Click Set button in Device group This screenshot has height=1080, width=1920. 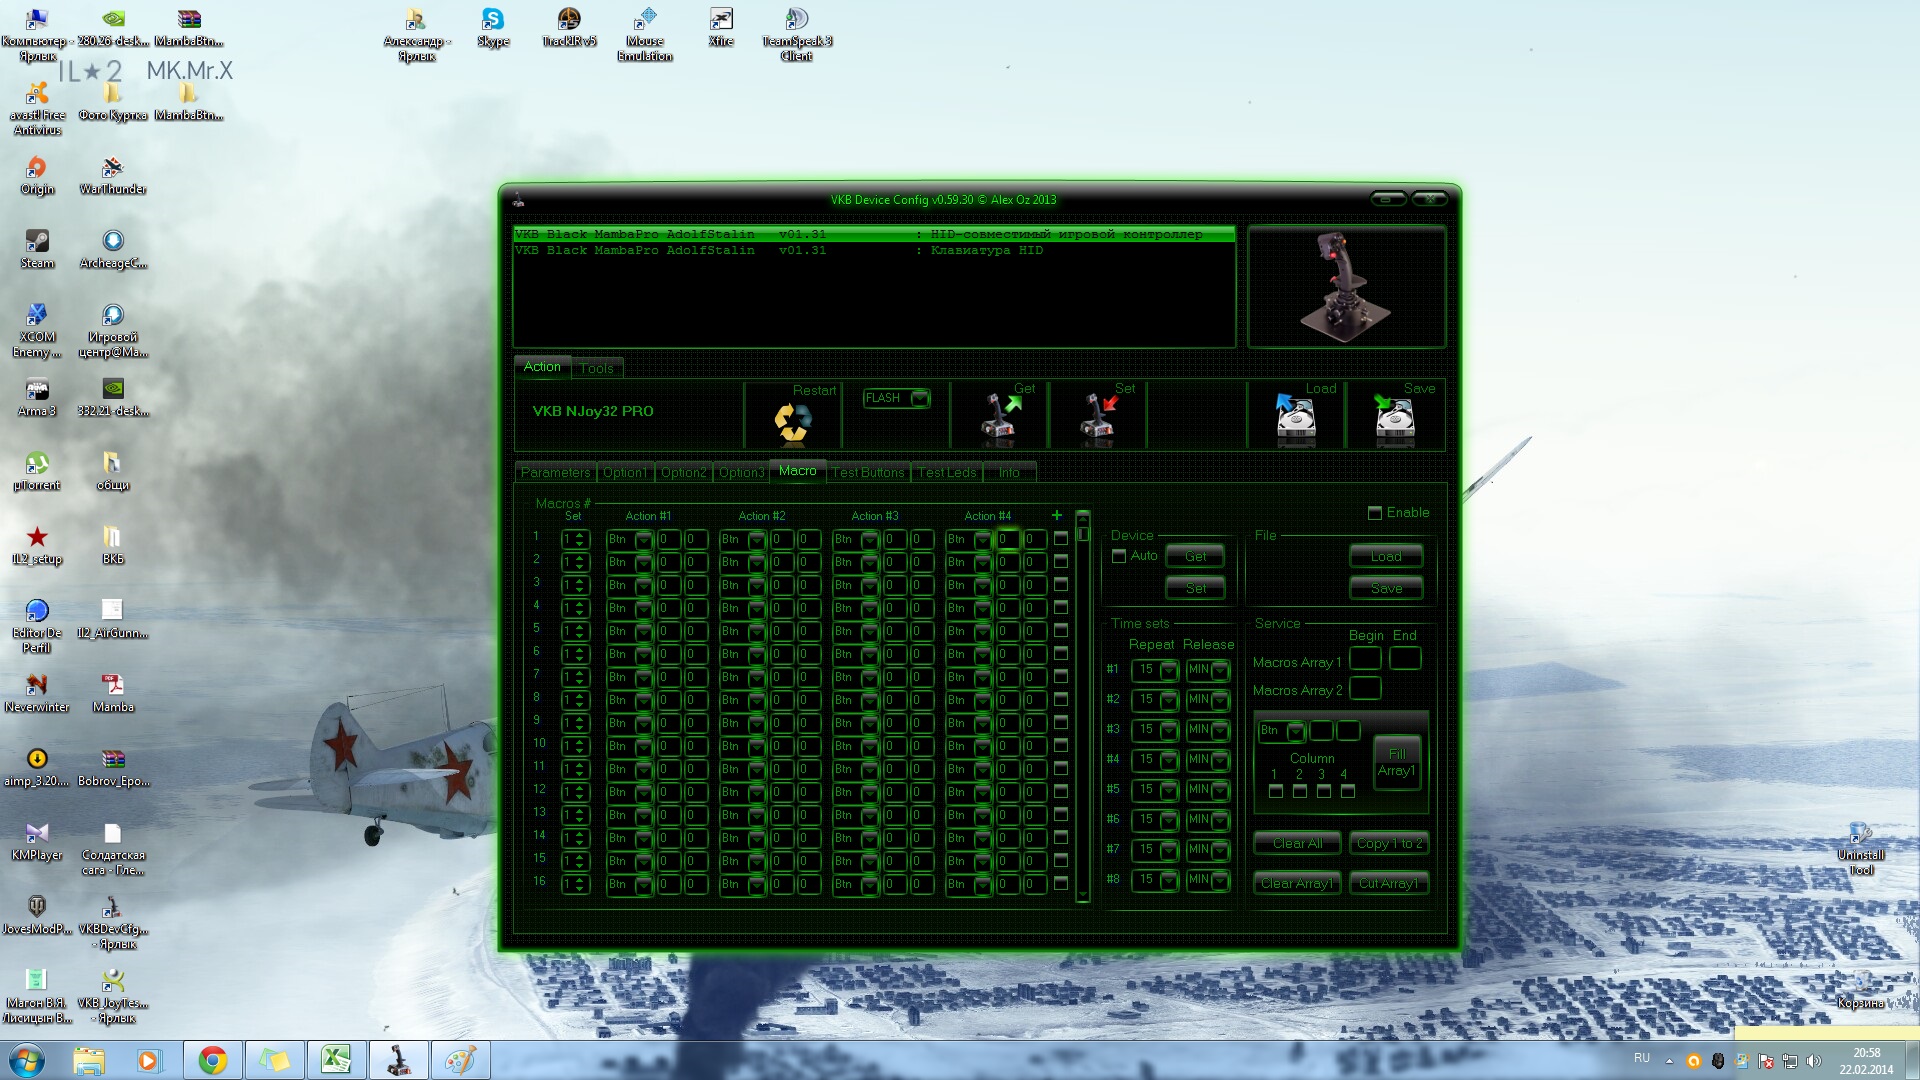coord(1195,588)
